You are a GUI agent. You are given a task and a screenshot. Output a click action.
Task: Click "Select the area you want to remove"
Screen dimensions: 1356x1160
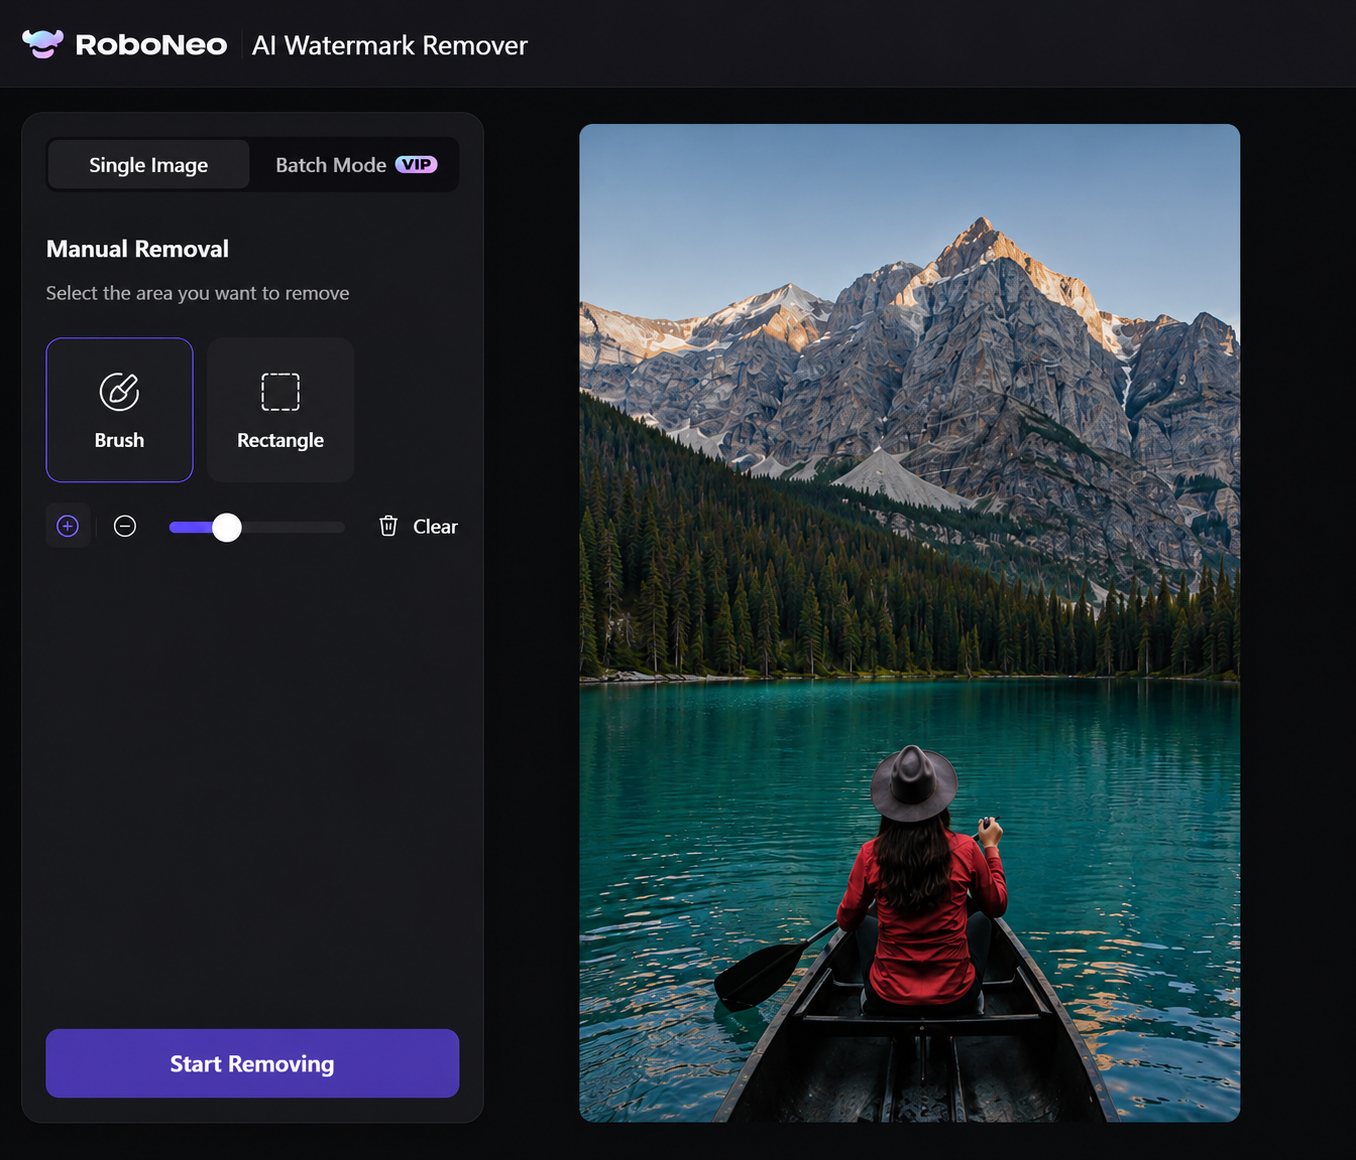tap(198, 293)
